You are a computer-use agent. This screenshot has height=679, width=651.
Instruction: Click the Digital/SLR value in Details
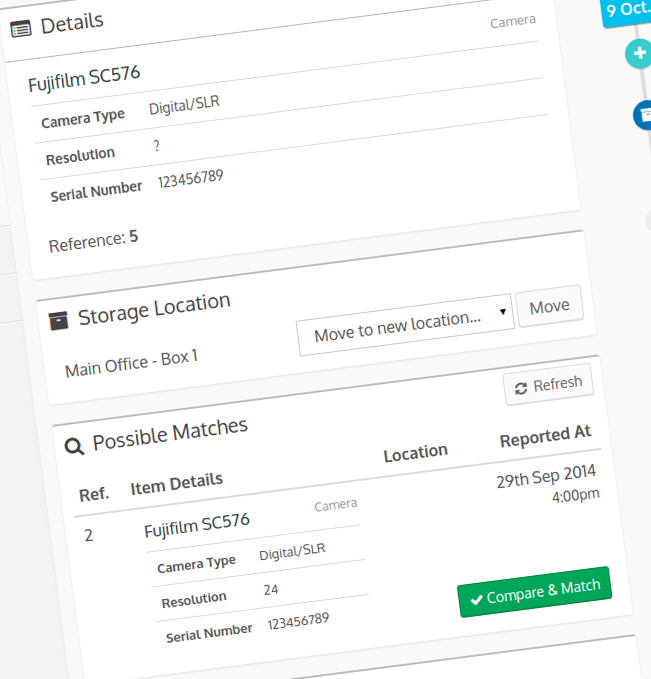tap(185, 106)
